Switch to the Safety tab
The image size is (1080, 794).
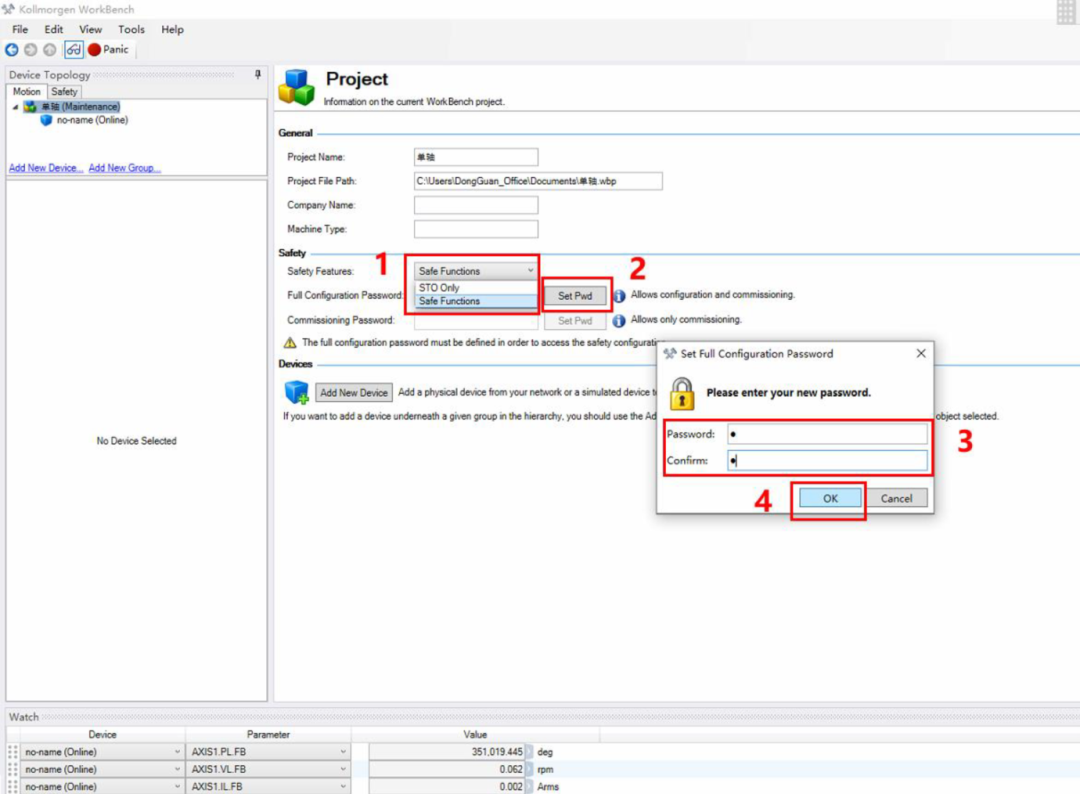[64, 92]
